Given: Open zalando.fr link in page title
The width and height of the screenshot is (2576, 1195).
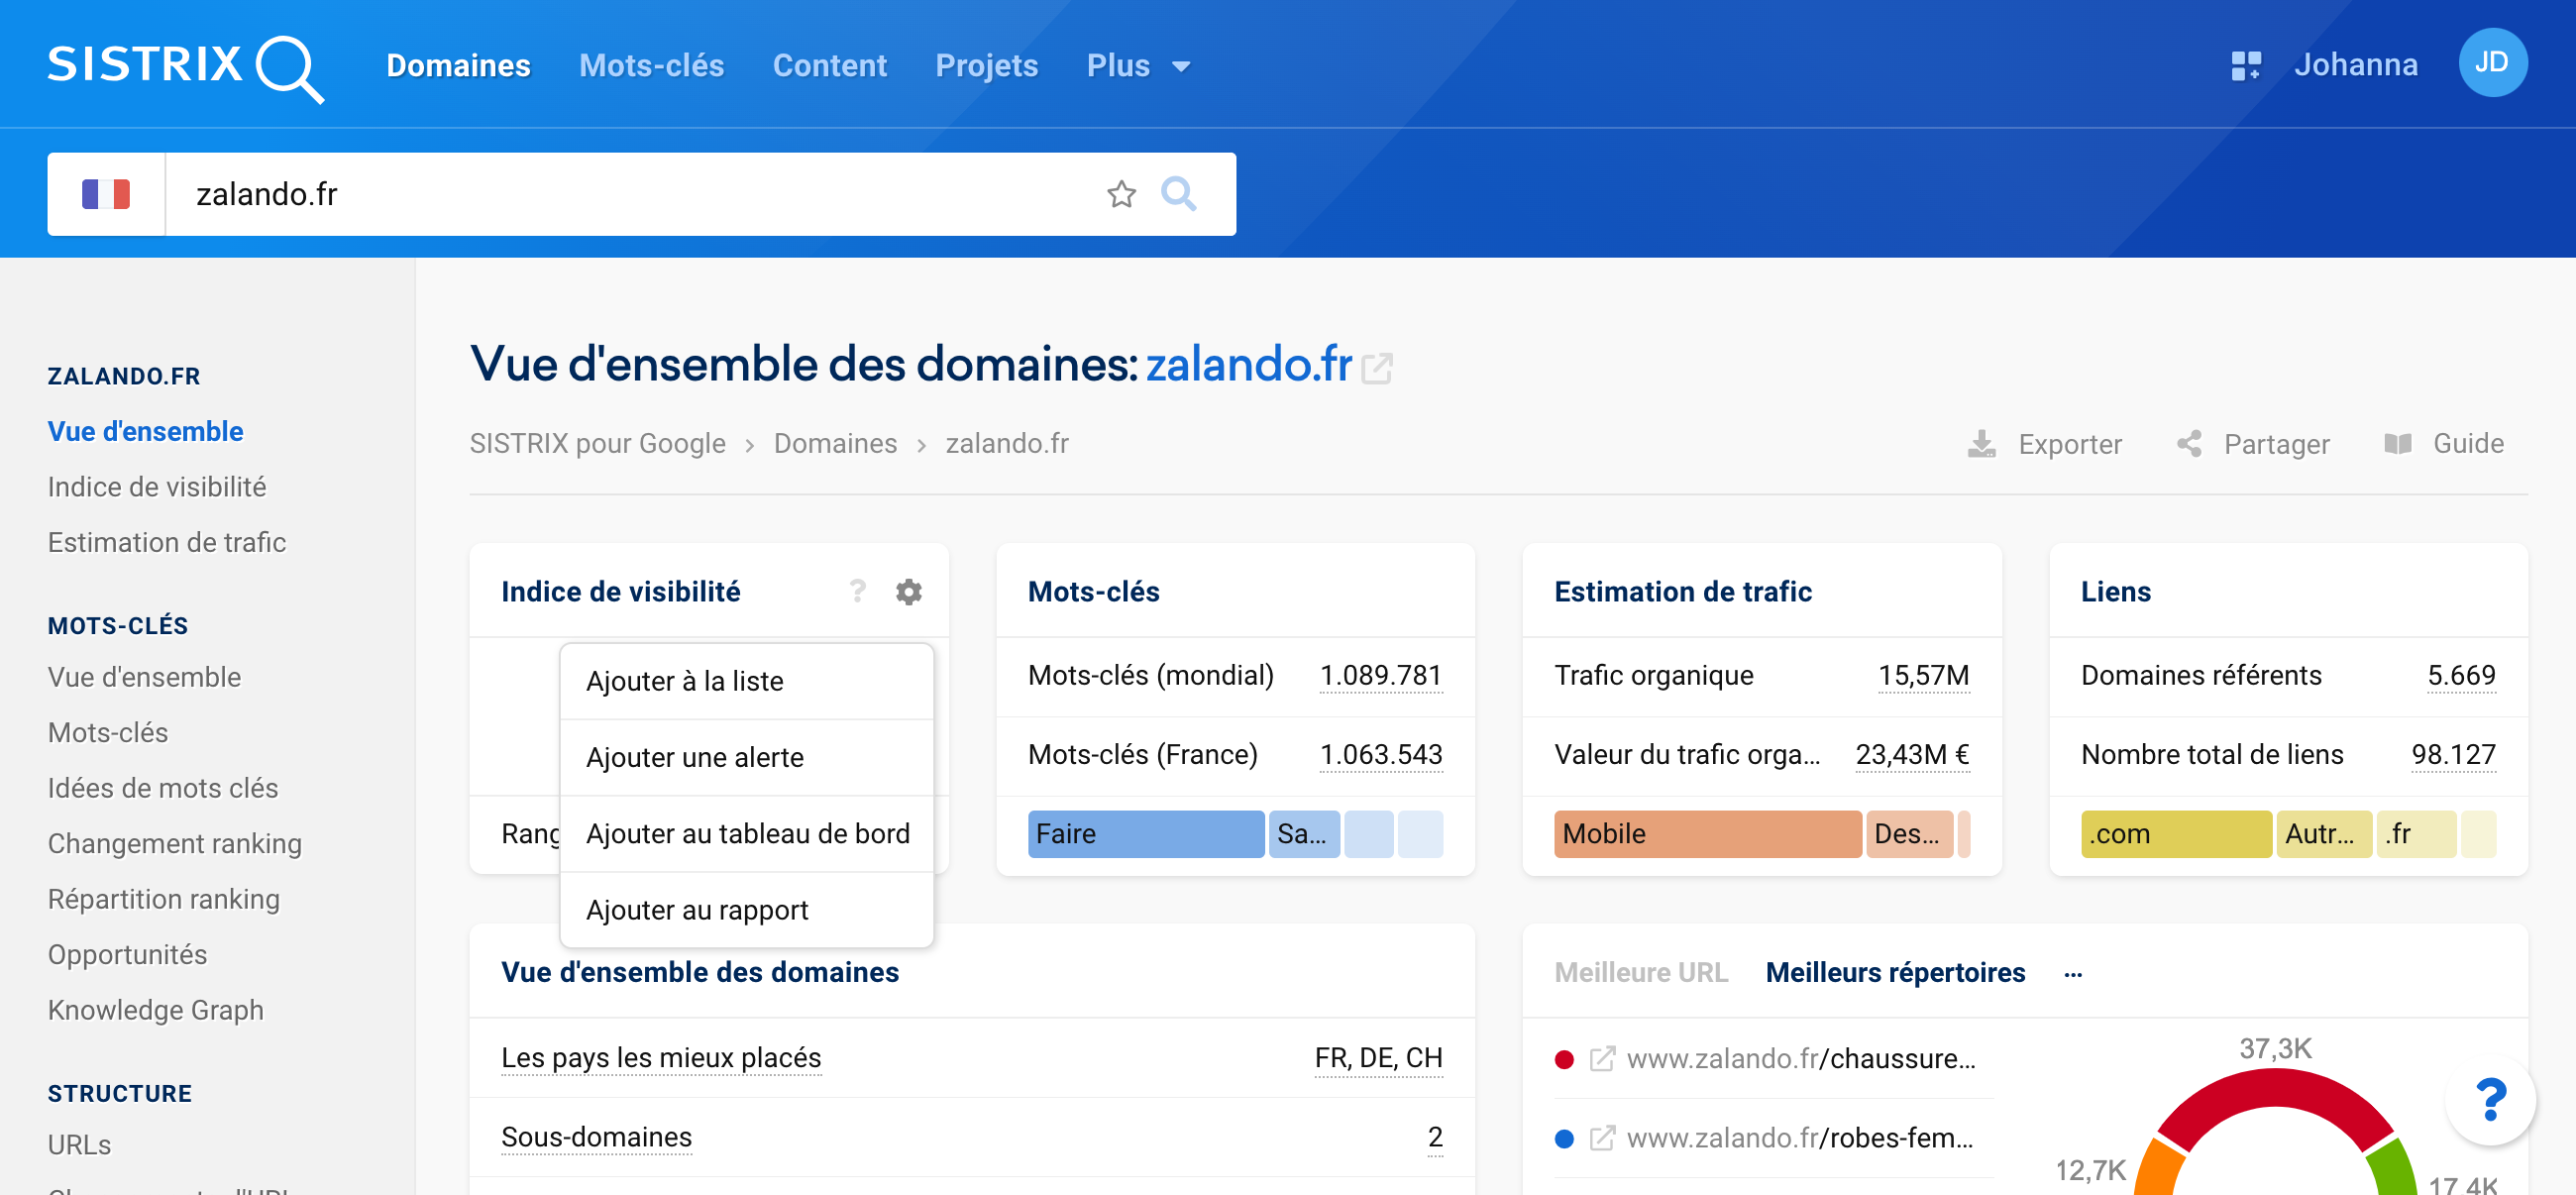Looking at the screenshot, I should (1248, 365).
